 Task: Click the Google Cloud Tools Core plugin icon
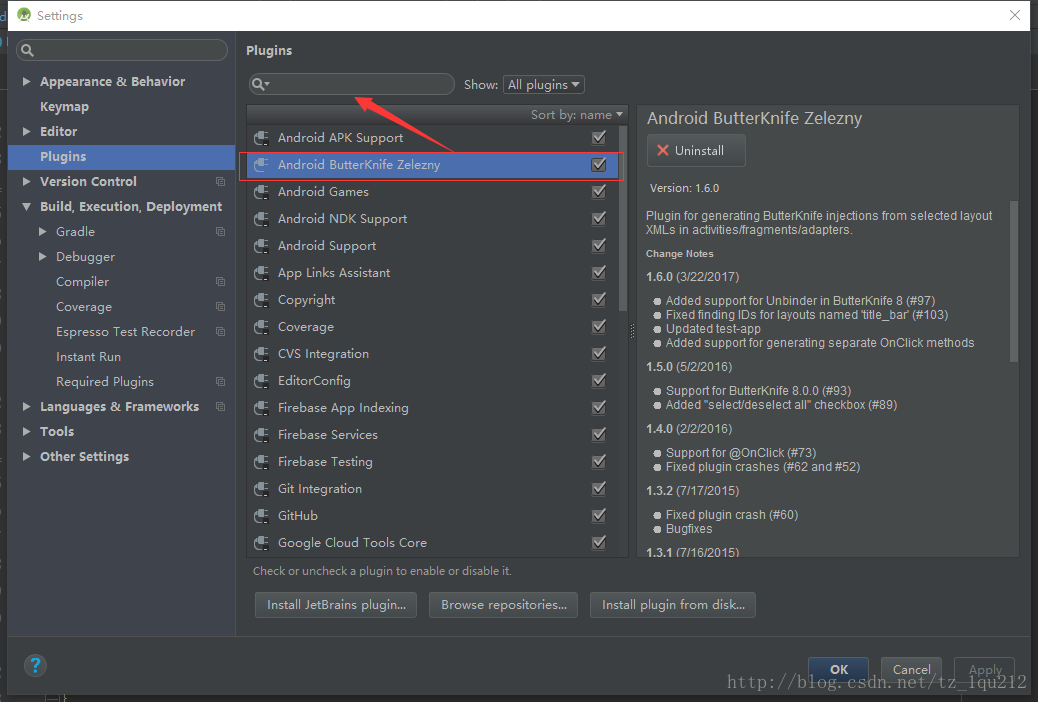(x=261, y=543)
